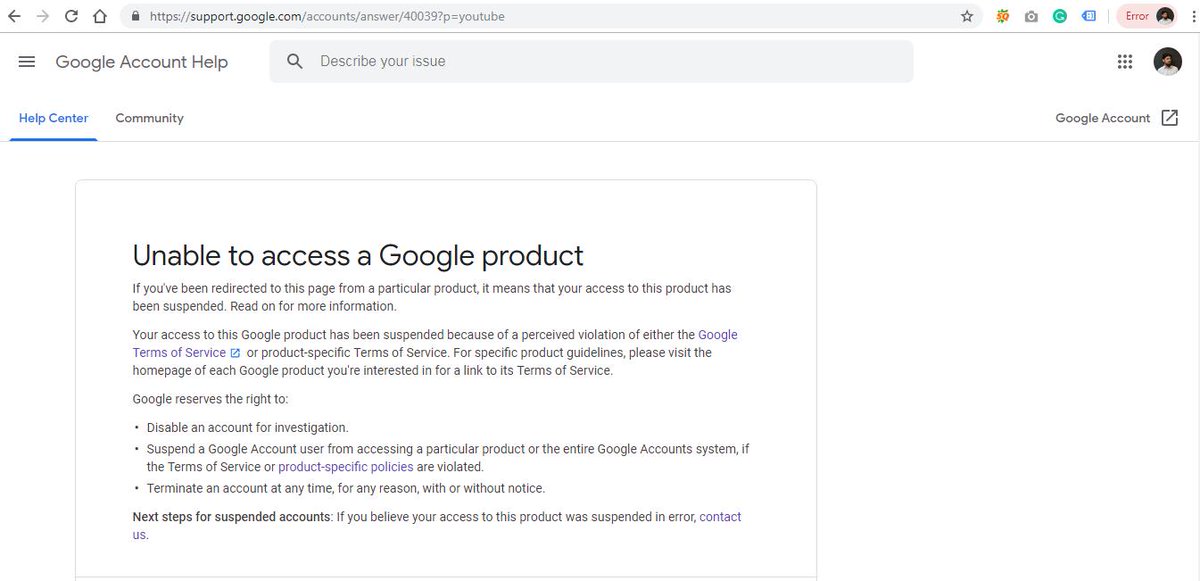Click the browser forward arrow
Screen dimensions: 1200x581
[42, 16]
